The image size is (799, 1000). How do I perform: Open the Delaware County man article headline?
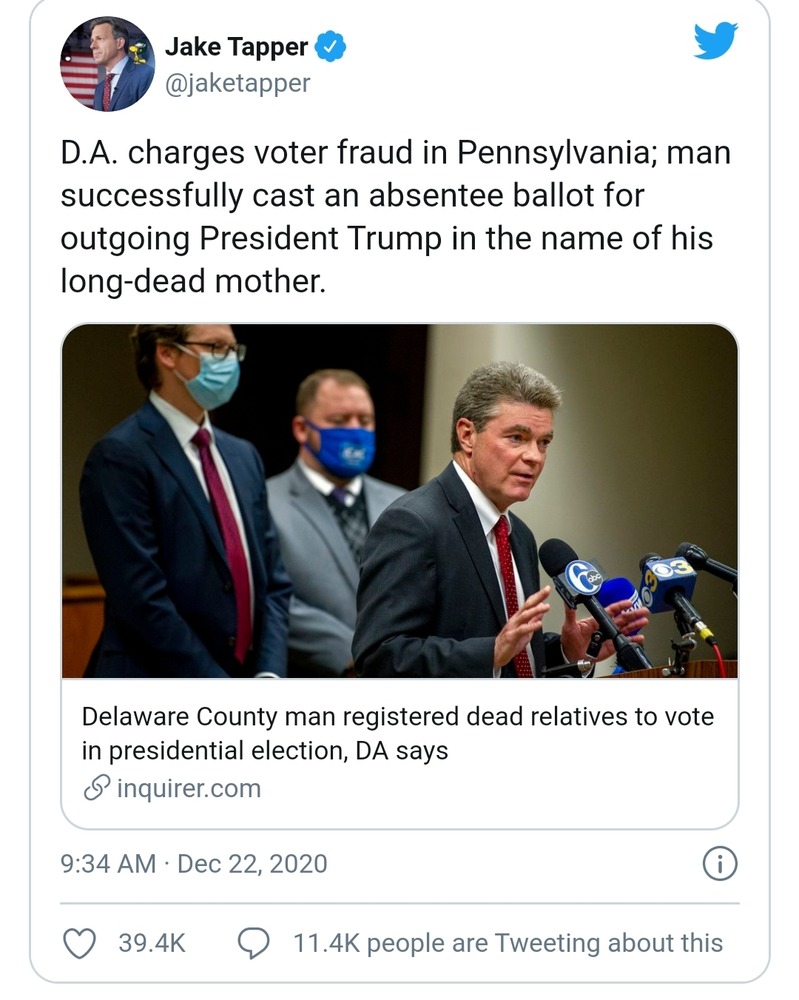[397, 733]
